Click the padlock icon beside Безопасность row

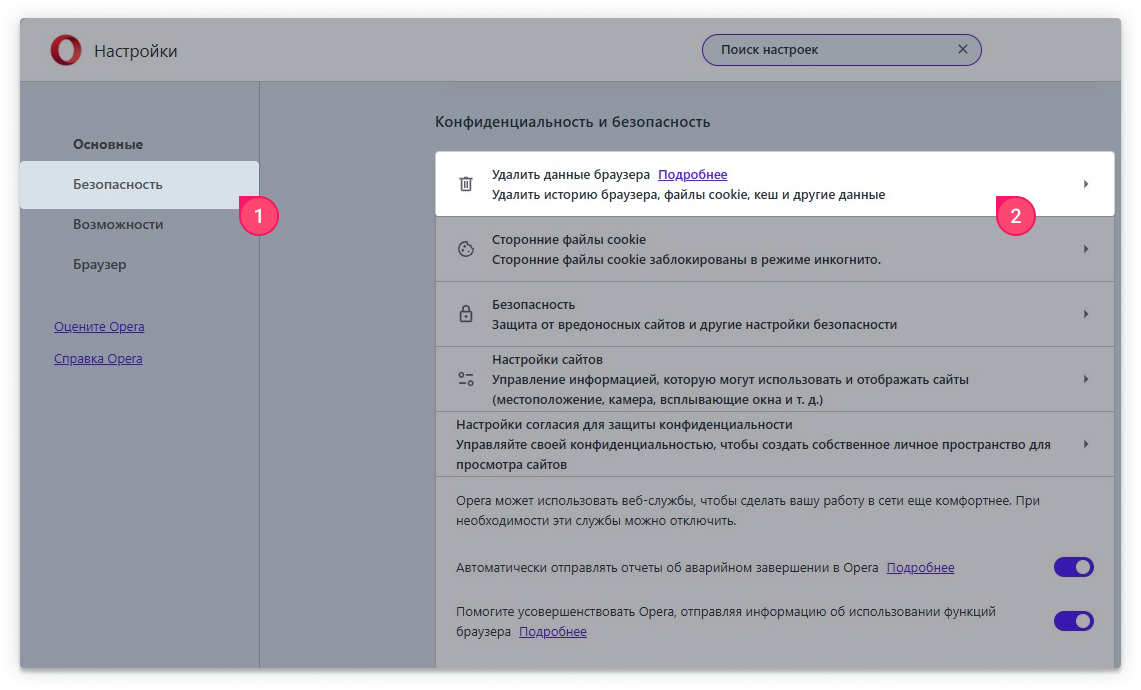pyautogui.click(x=465, y=314)
